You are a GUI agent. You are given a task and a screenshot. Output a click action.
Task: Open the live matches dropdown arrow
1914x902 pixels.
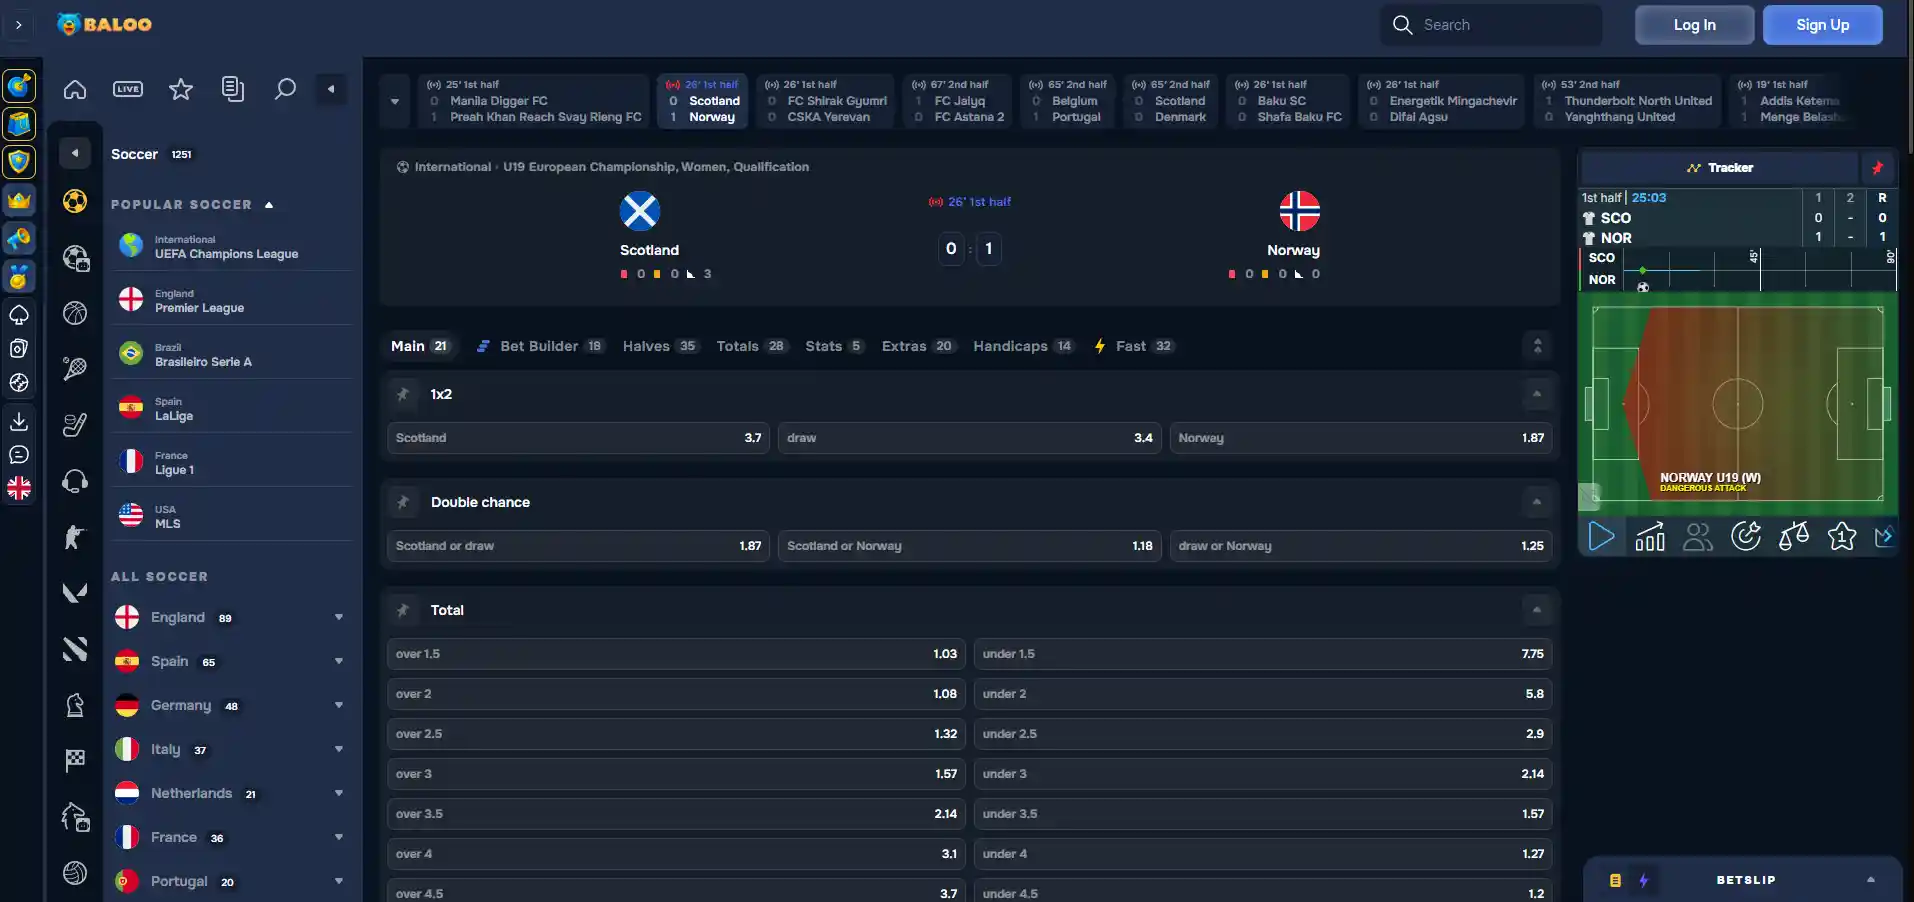tap(395, 101)
